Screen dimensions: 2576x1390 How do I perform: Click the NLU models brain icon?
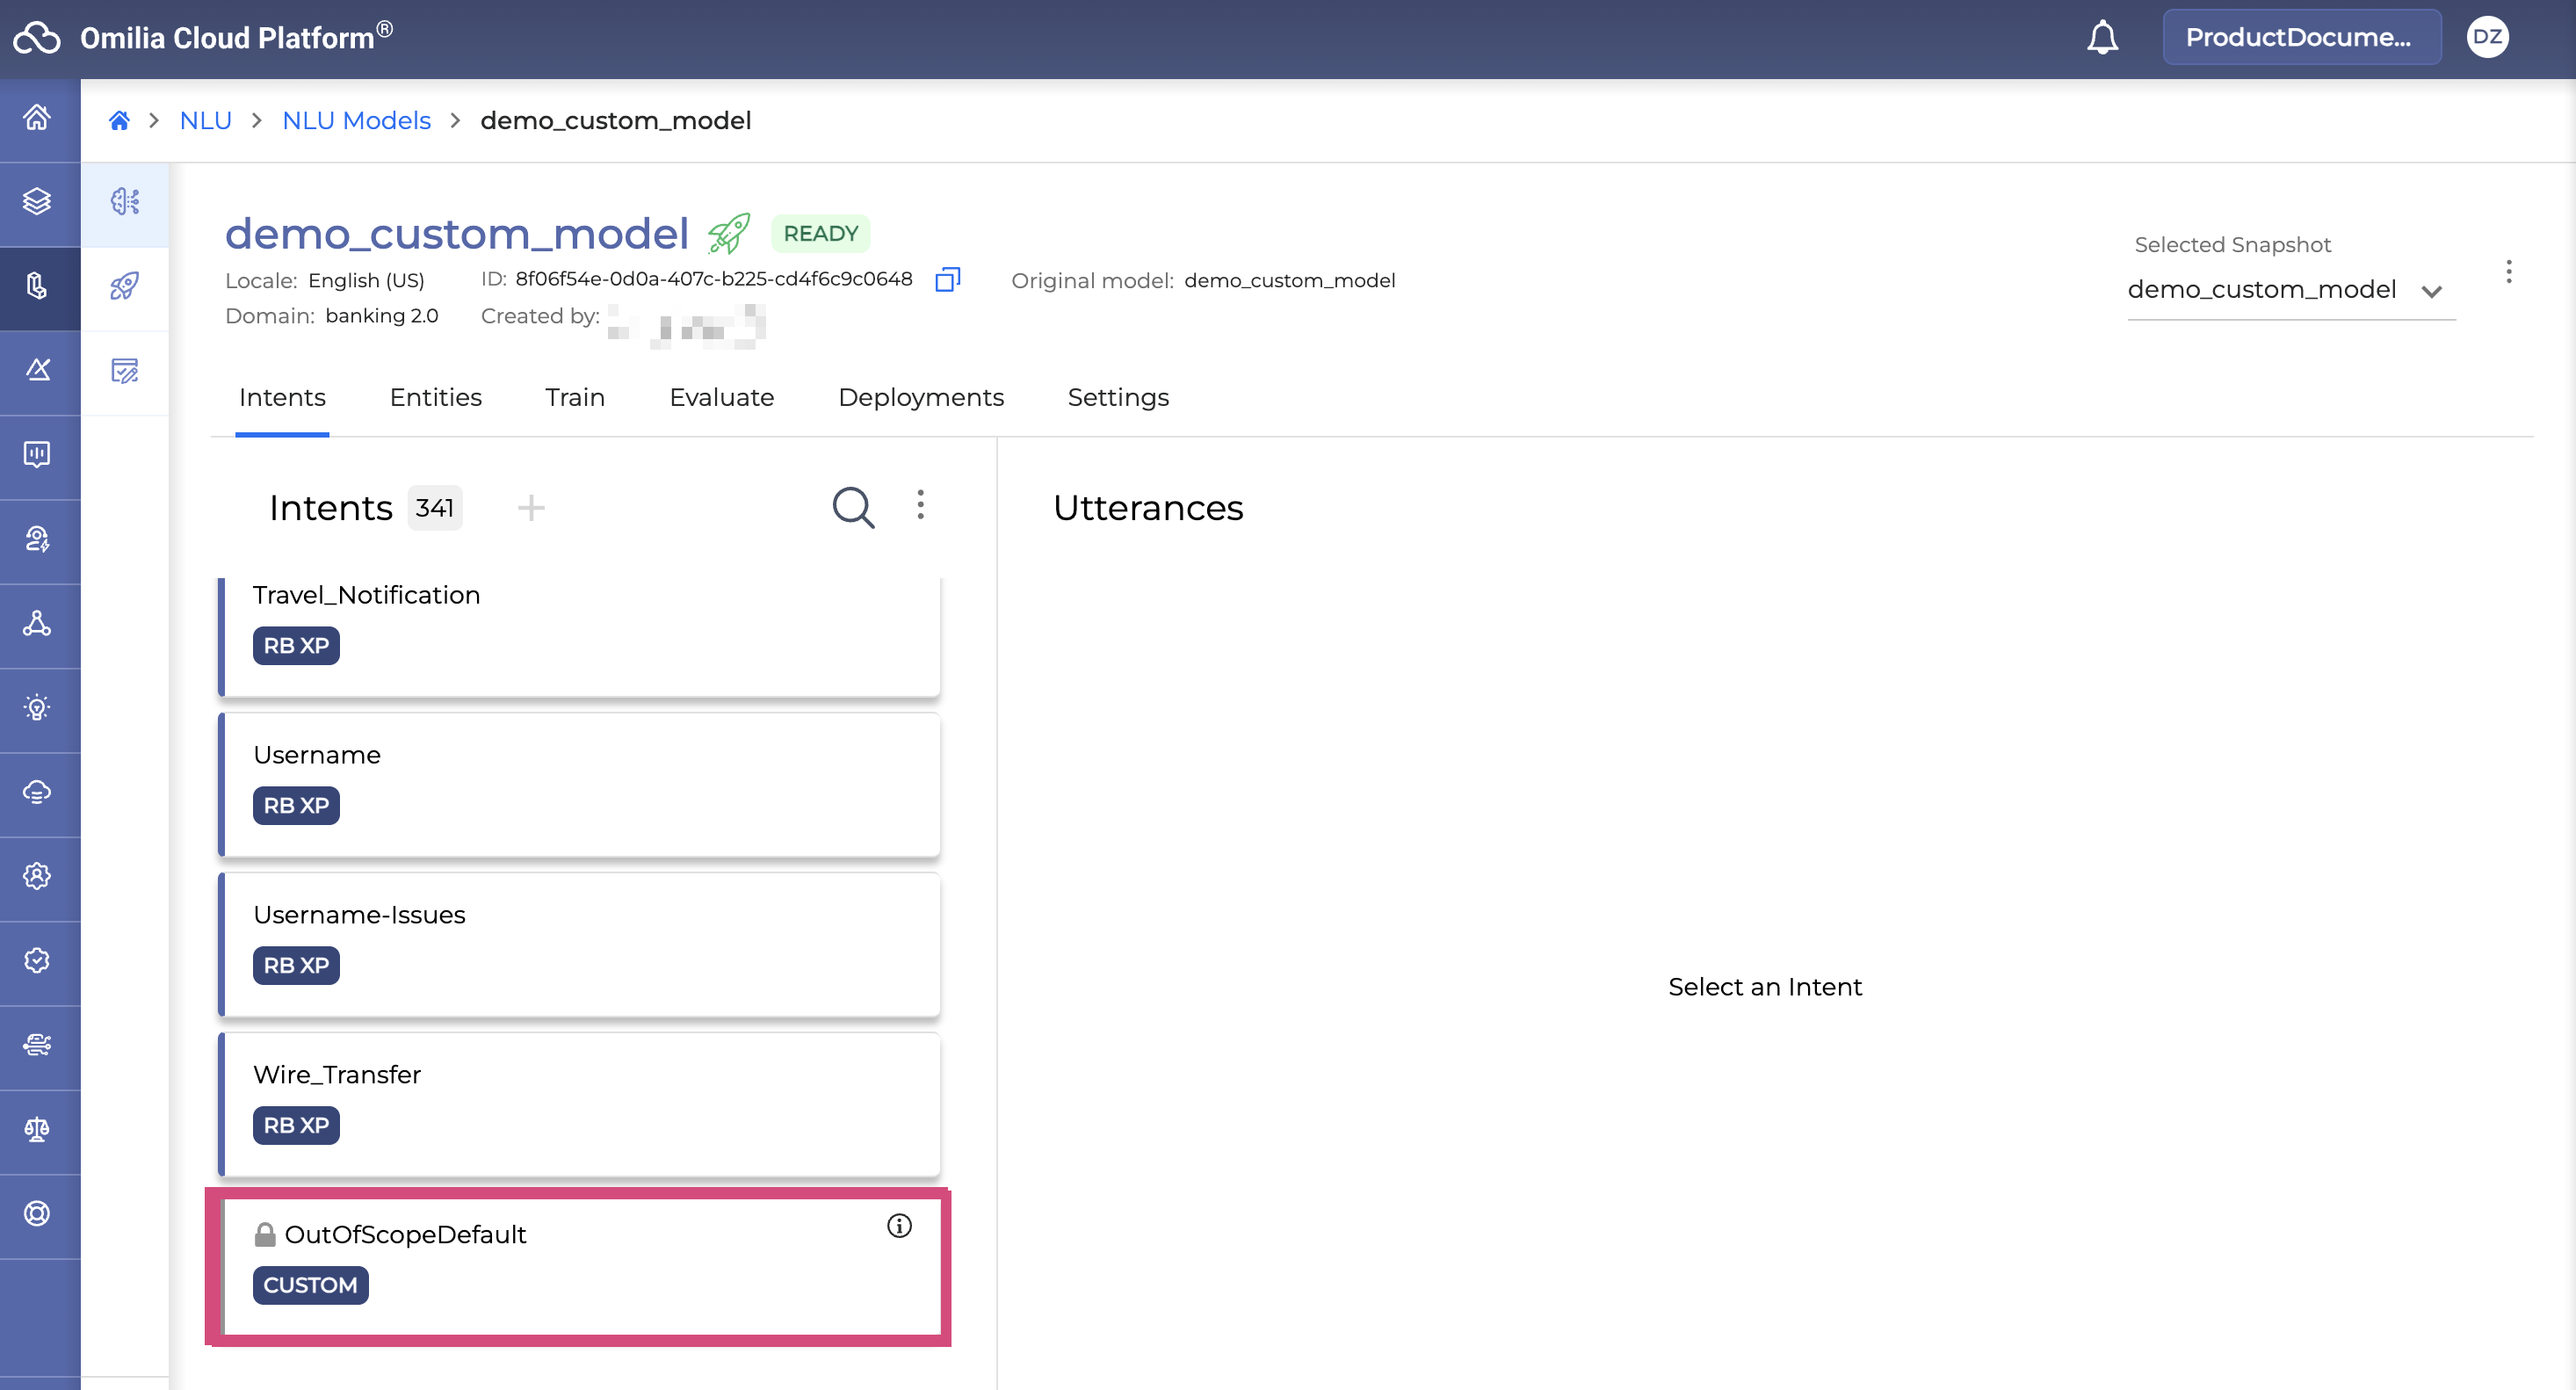coord(125,202)
